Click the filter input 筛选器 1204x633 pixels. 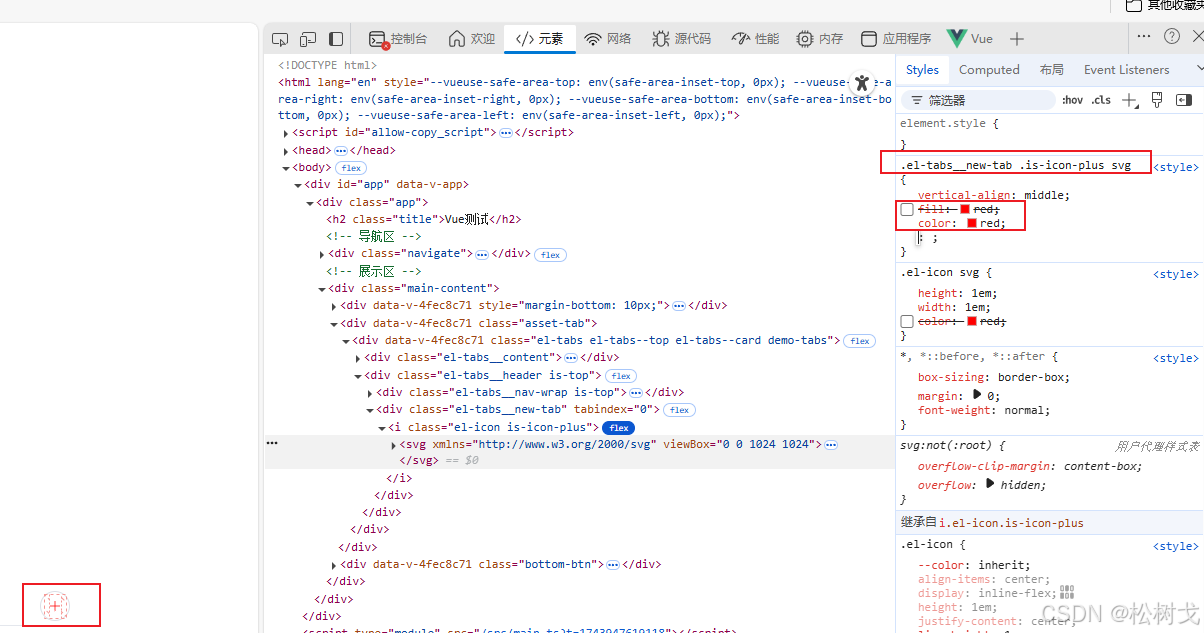pos(978,100)
